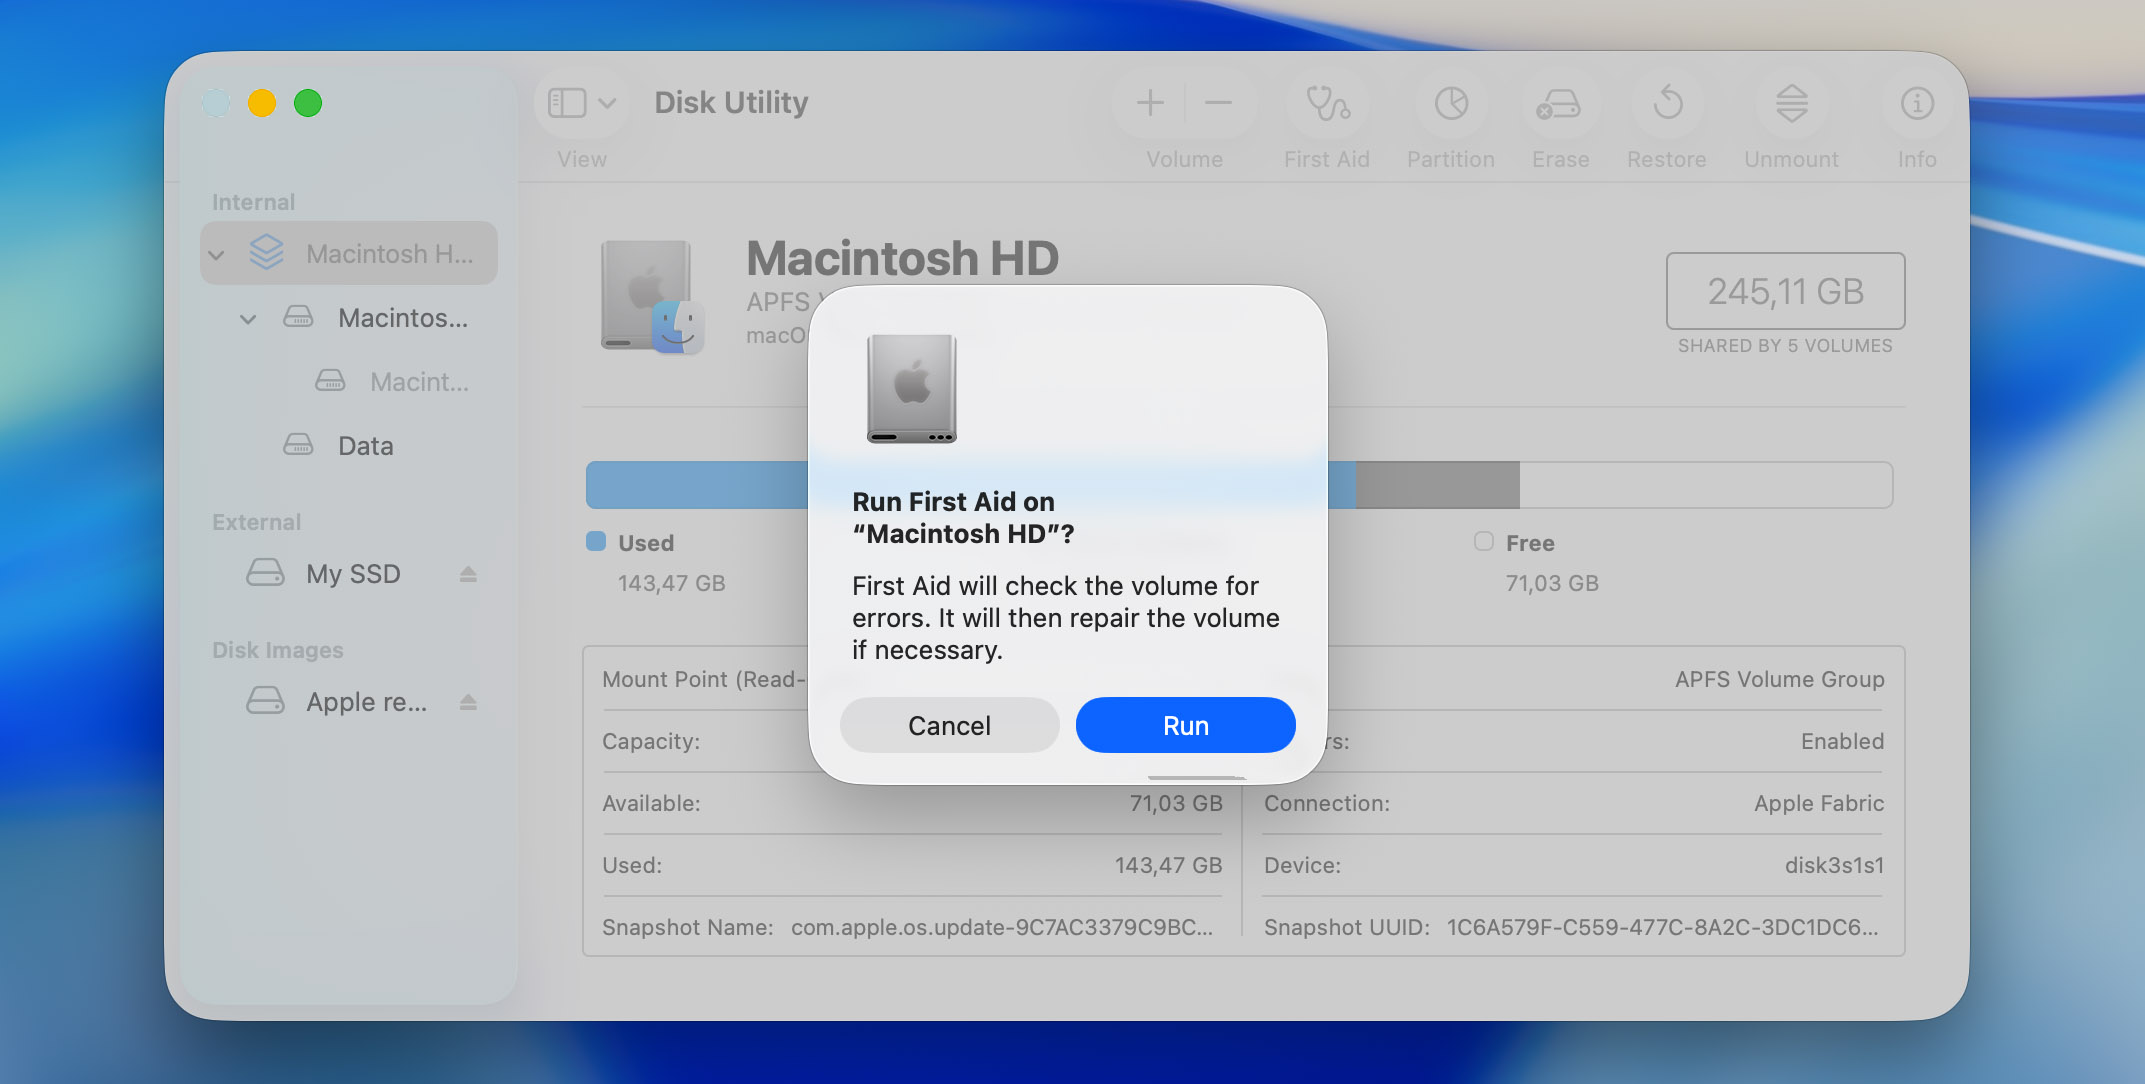
Task: Cancel the First Aid dialog
Action: pos(949,725)
